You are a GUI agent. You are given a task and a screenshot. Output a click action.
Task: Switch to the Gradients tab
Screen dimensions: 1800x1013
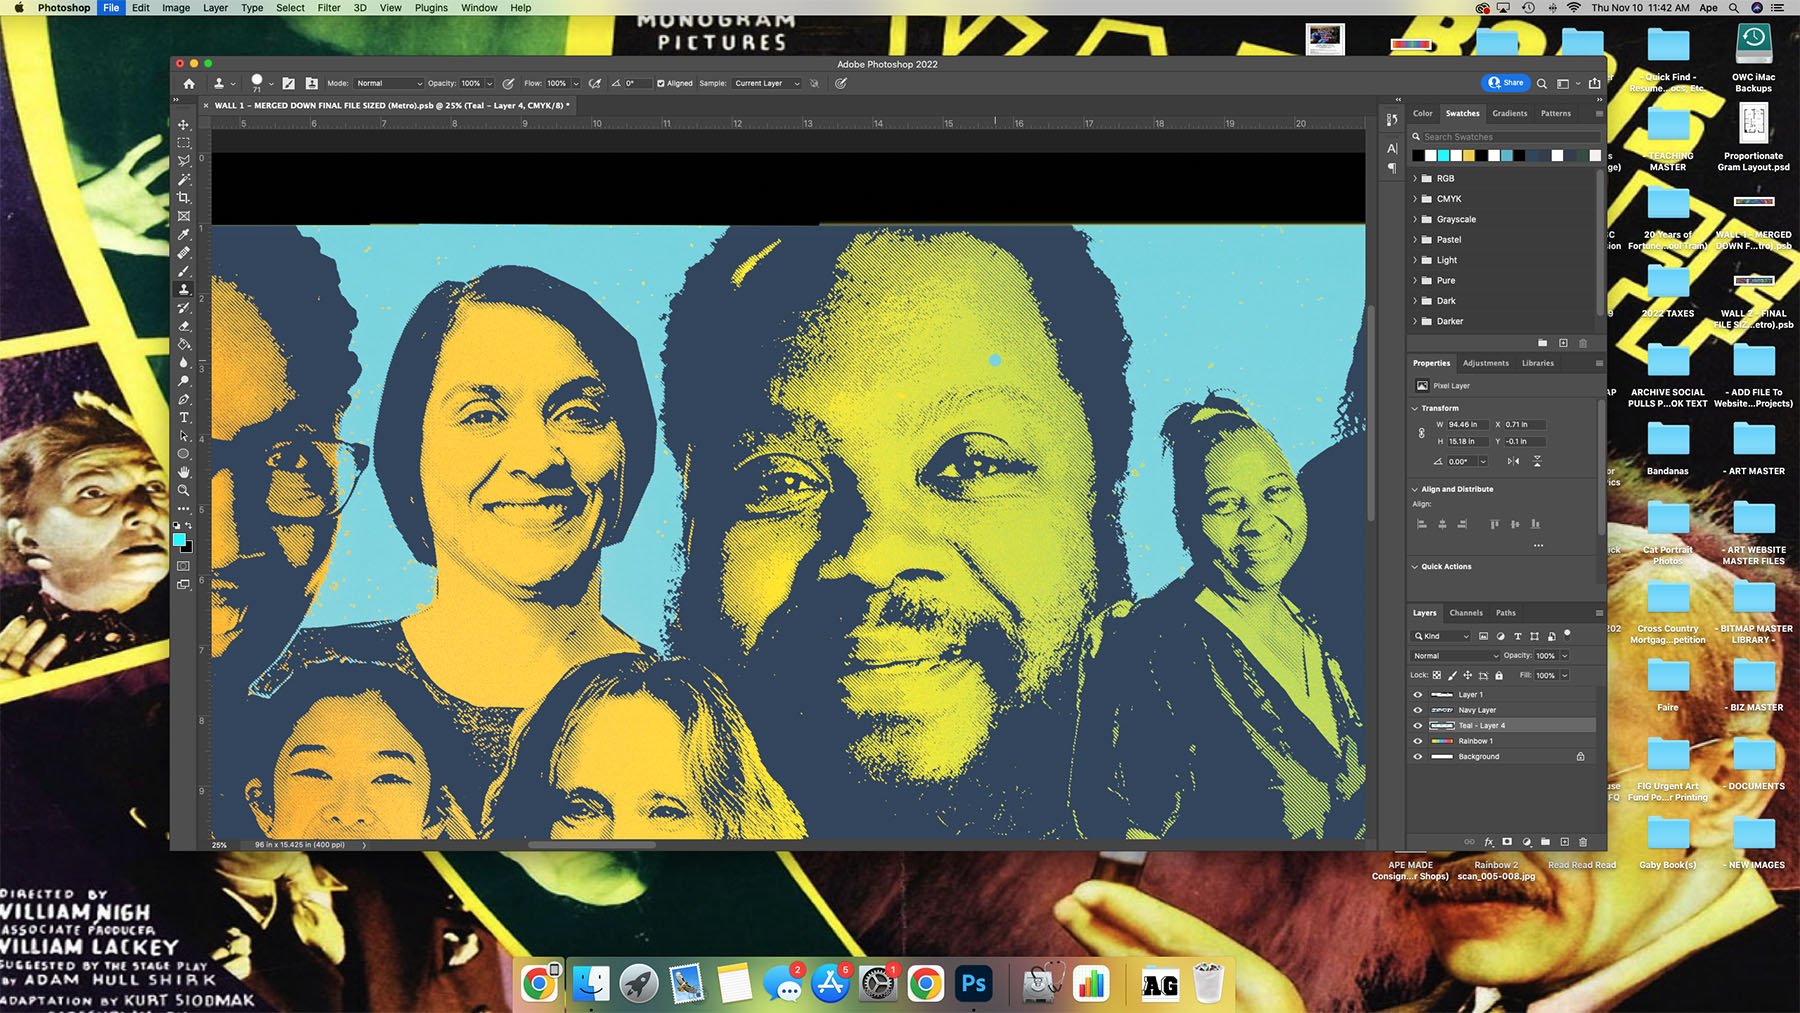pyautogui.click(x=1510, y=114)
